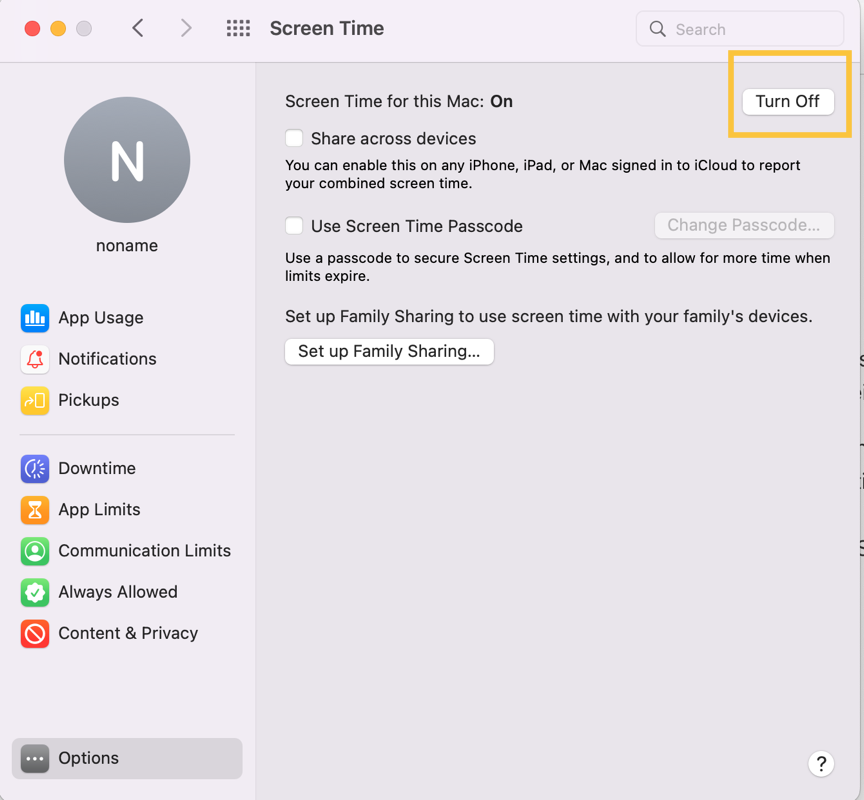Select Options in the sidebar
Image resolution: width=864 pixels, height=800 pixels.
(127, 758)
